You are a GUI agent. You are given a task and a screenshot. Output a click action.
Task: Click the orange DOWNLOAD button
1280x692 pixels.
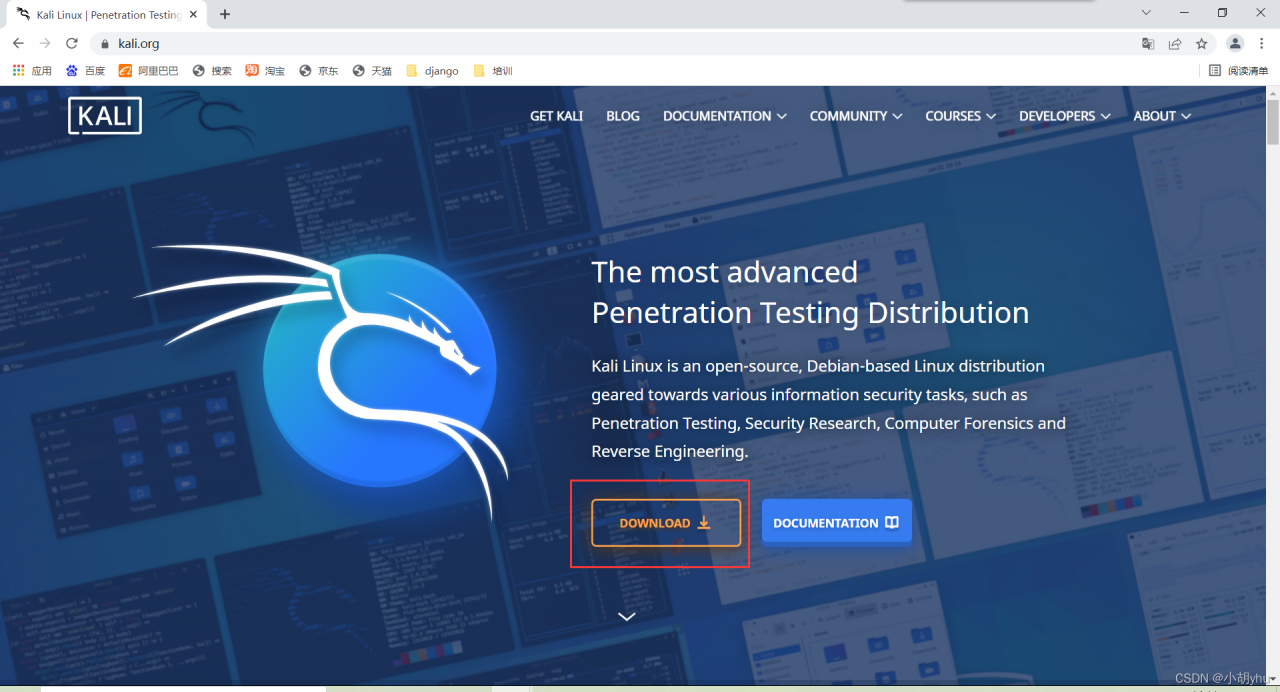tap(666, 523)
